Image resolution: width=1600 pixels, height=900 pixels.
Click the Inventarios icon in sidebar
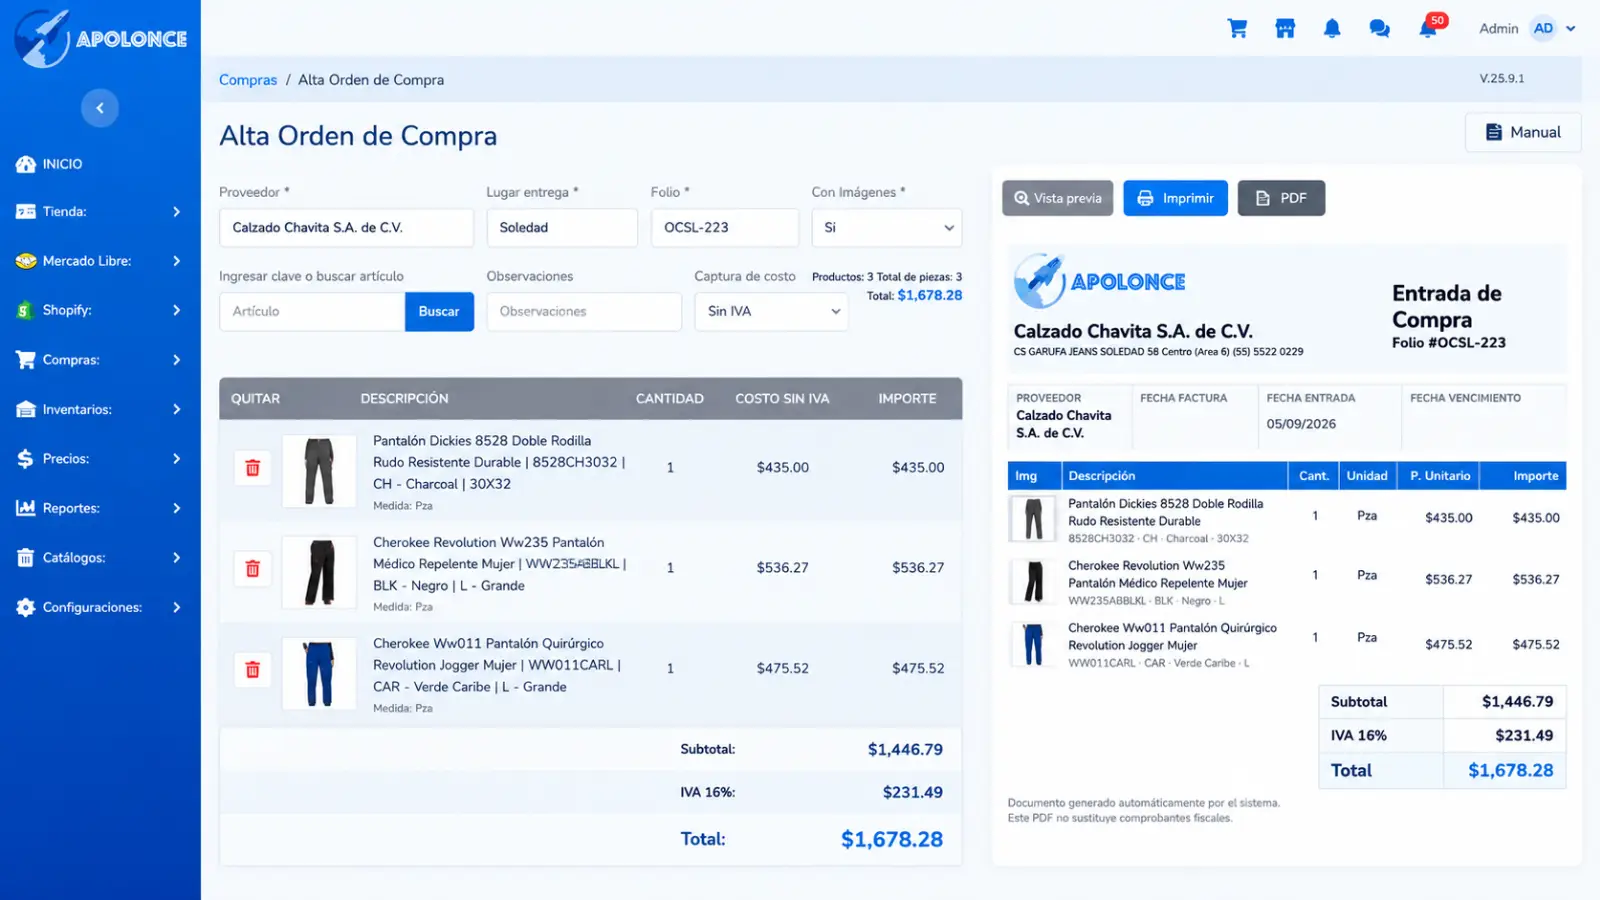point(26,409)
